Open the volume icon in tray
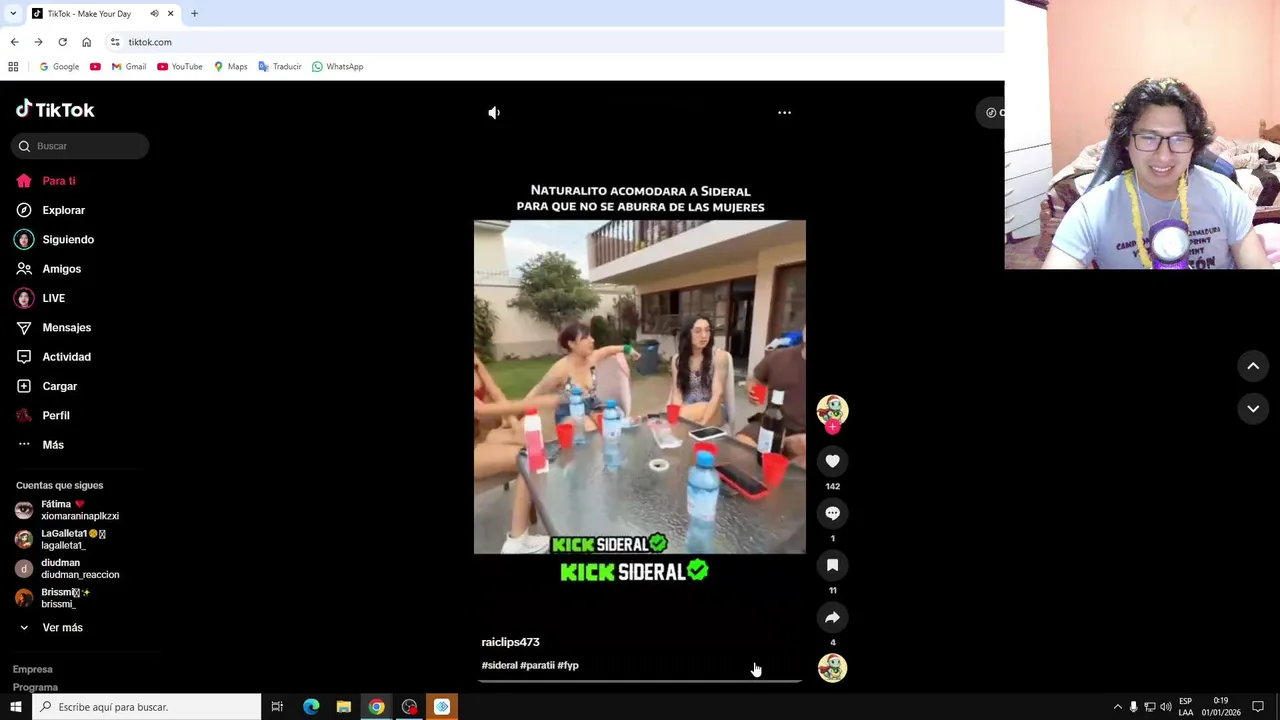The width and height of the screenshot is (1280, 720). click(x=1166, y=707)
